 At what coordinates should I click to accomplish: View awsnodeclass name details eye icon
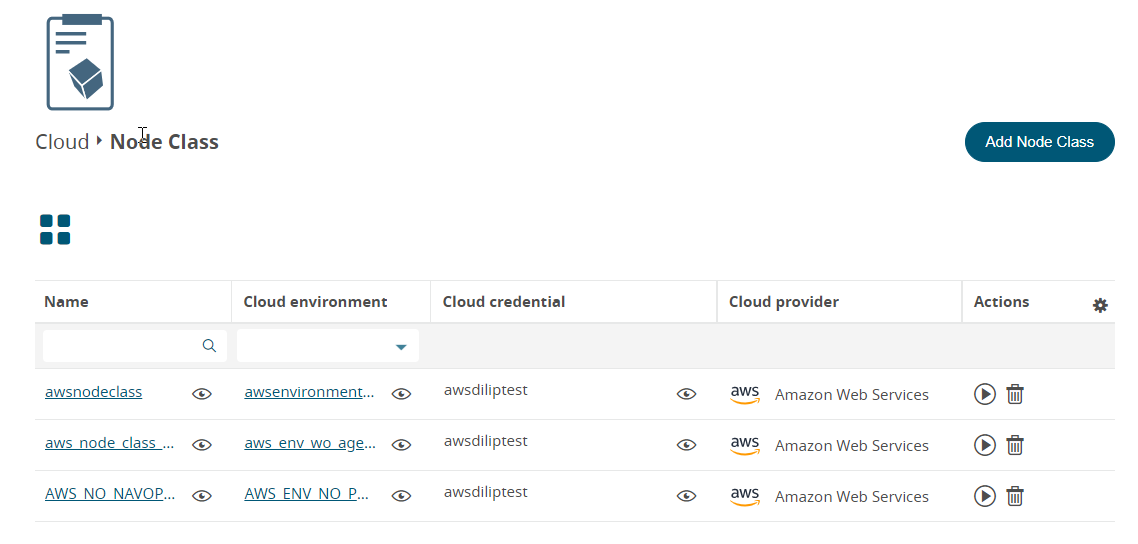[x=202, y=394]
